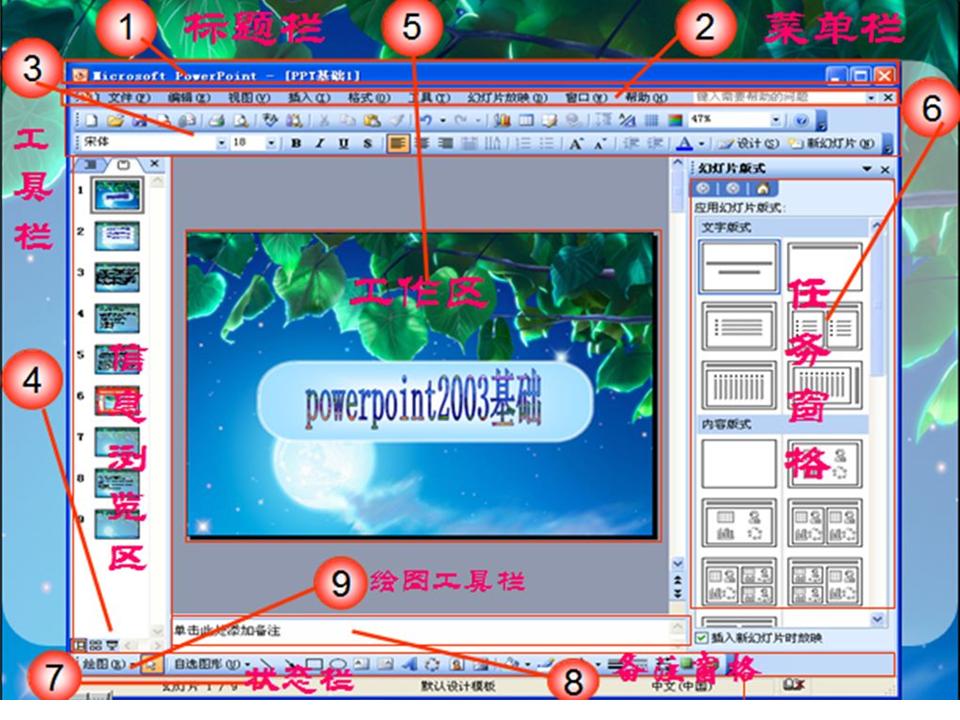Close the 幻灯片版式 task pane

[x=885, y=169]
